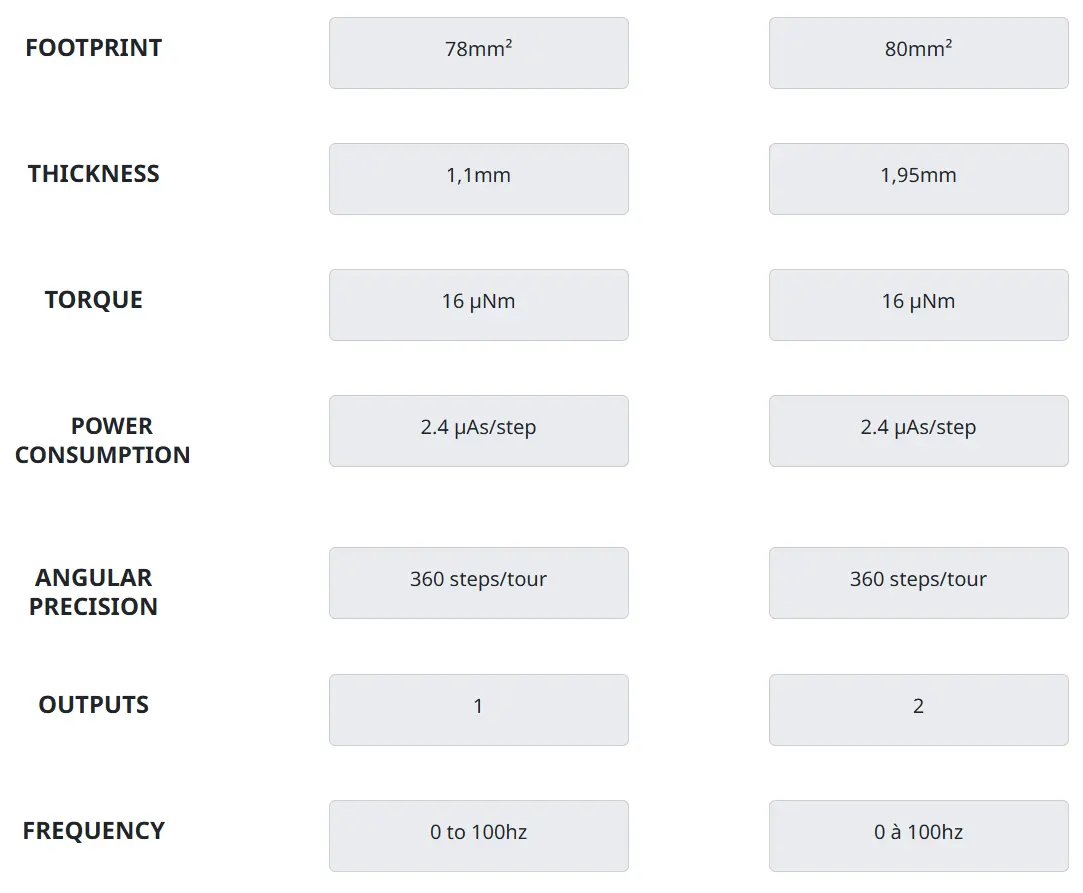Click the "0 à 100hz" frequency box
Viewport: 1083px width, 893px height.
click(x=918, y=836)
